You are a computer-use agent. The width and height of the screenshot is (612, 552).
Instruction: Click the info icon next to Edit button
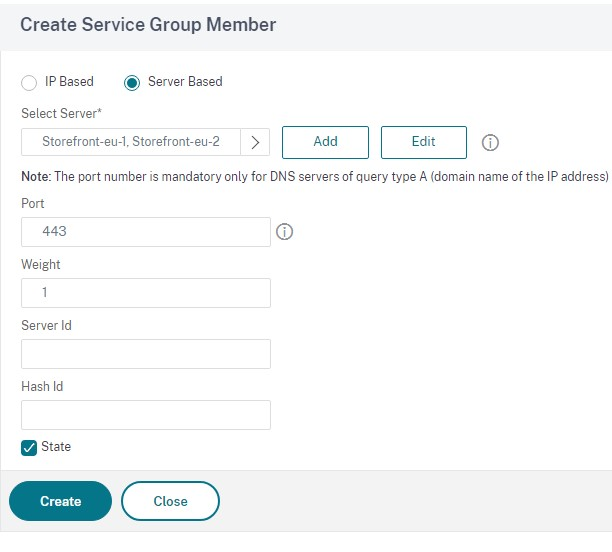click(490, 142)
